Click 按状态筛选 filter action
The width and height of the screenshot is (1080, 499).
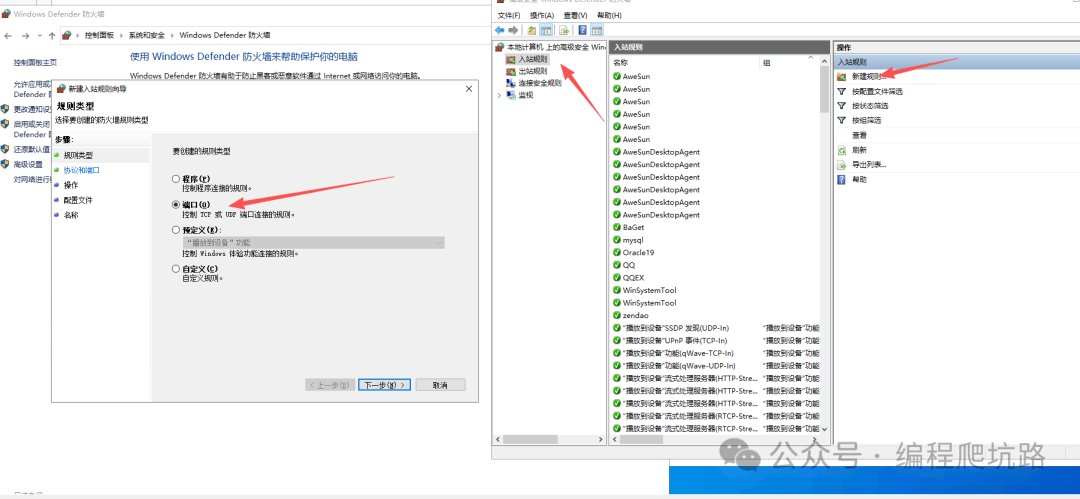[x=869, y=105]
